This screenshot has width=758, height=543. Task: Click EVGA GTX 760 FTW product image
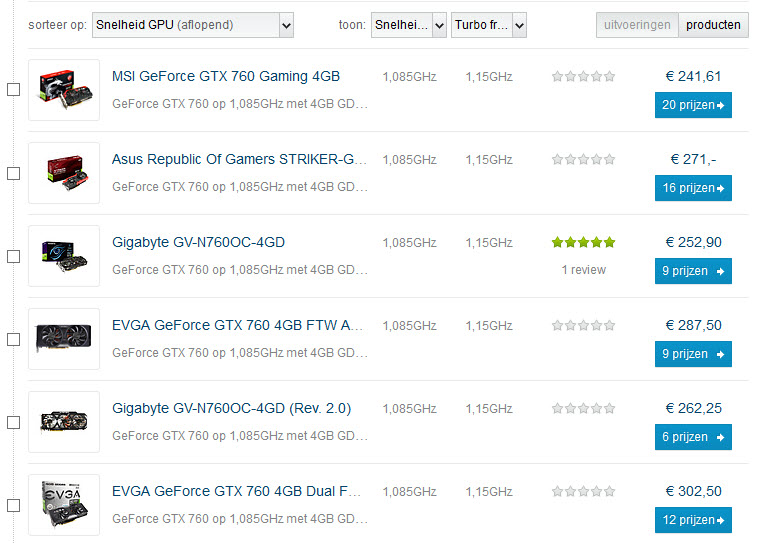click(64, 339)
